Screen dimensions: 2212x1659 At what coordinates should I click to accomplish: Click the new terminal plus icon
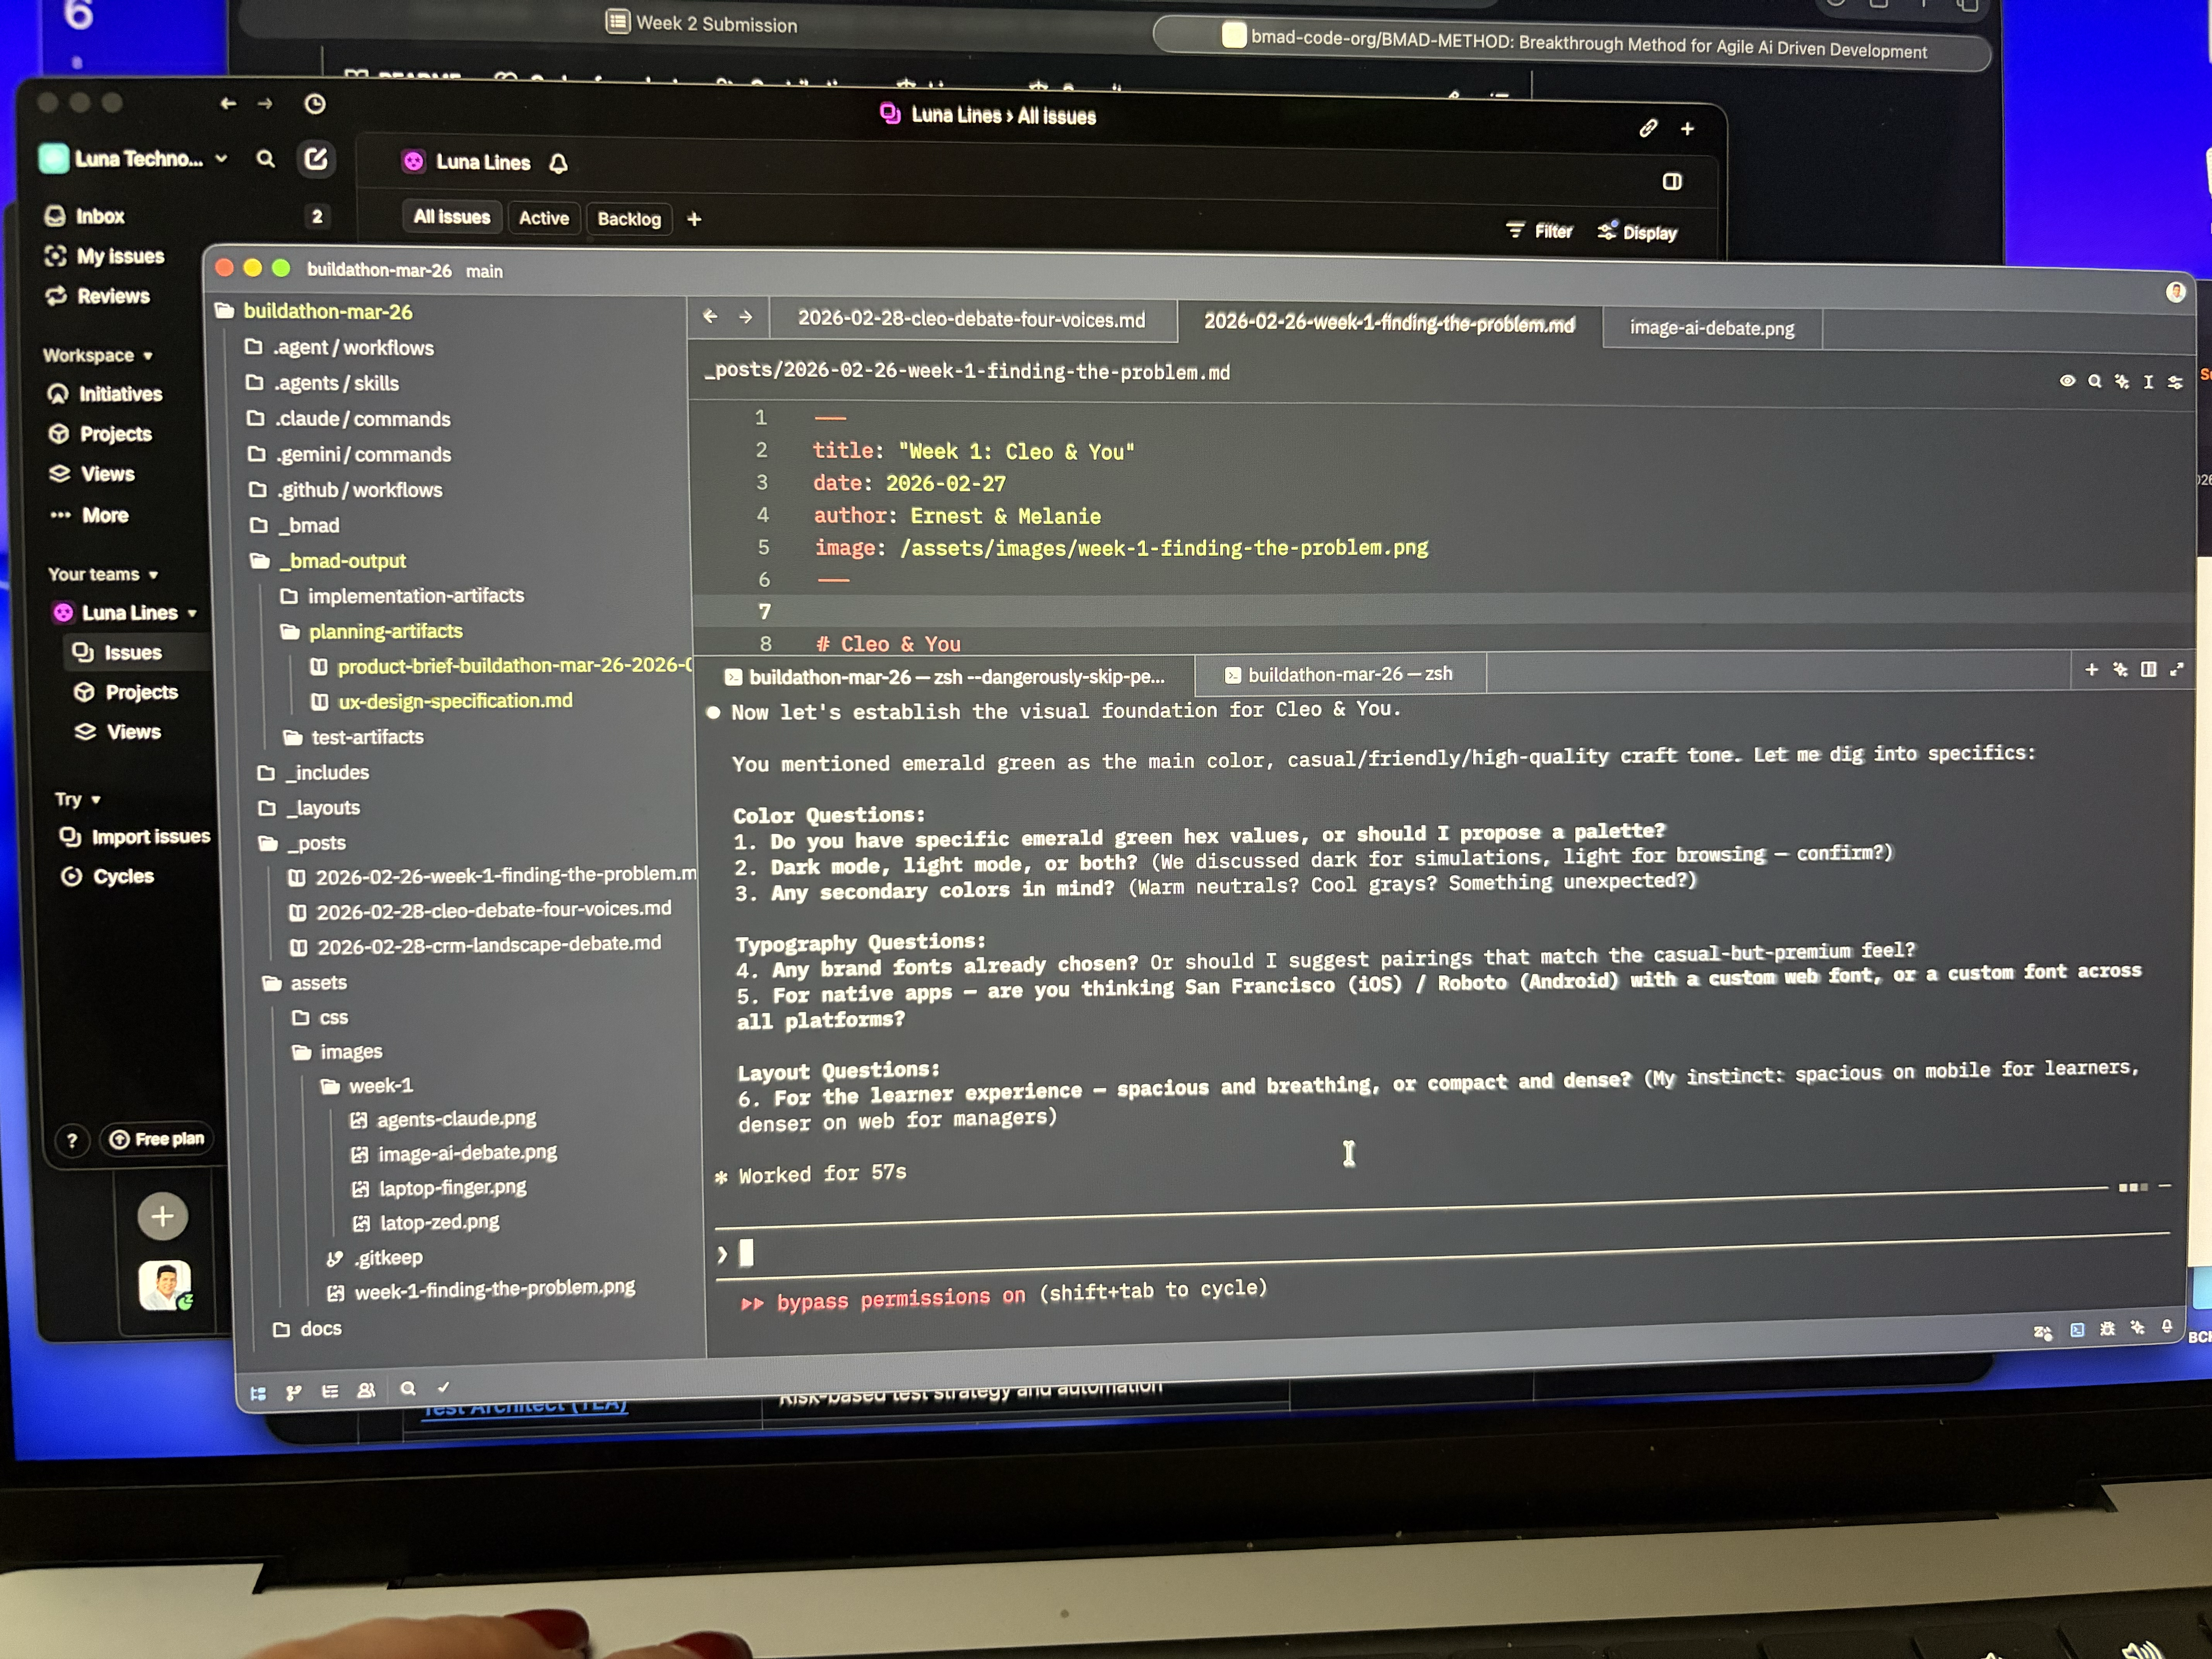pos(2091,670)
